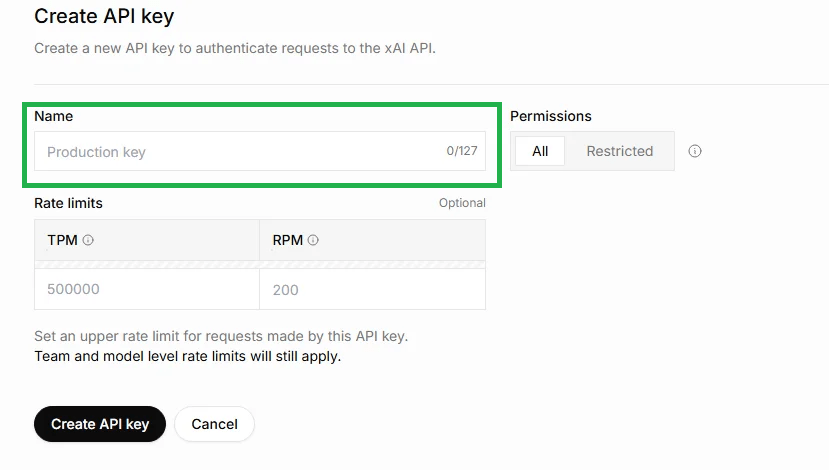Screen dimensions: 829x470
Task: Click the upper rate limit help text
Action: (x=221, y=336)
